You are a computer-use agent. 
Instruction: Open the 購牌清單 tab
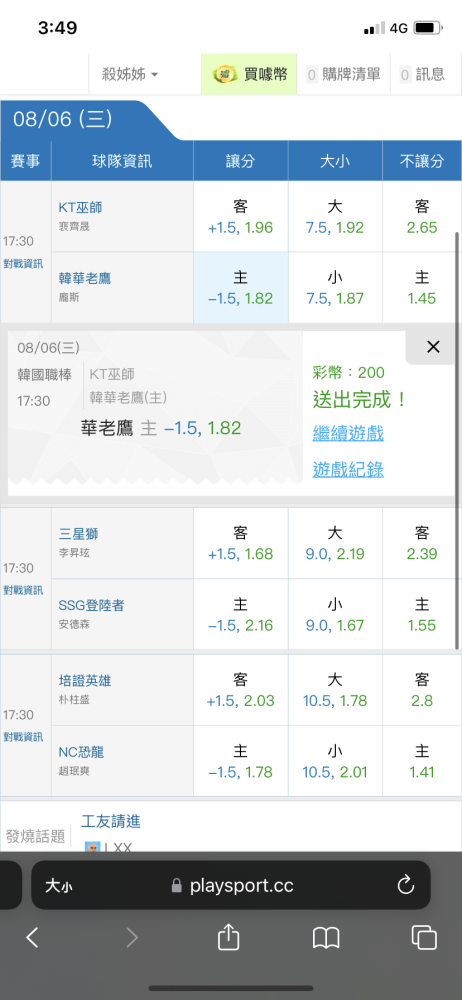343,75
